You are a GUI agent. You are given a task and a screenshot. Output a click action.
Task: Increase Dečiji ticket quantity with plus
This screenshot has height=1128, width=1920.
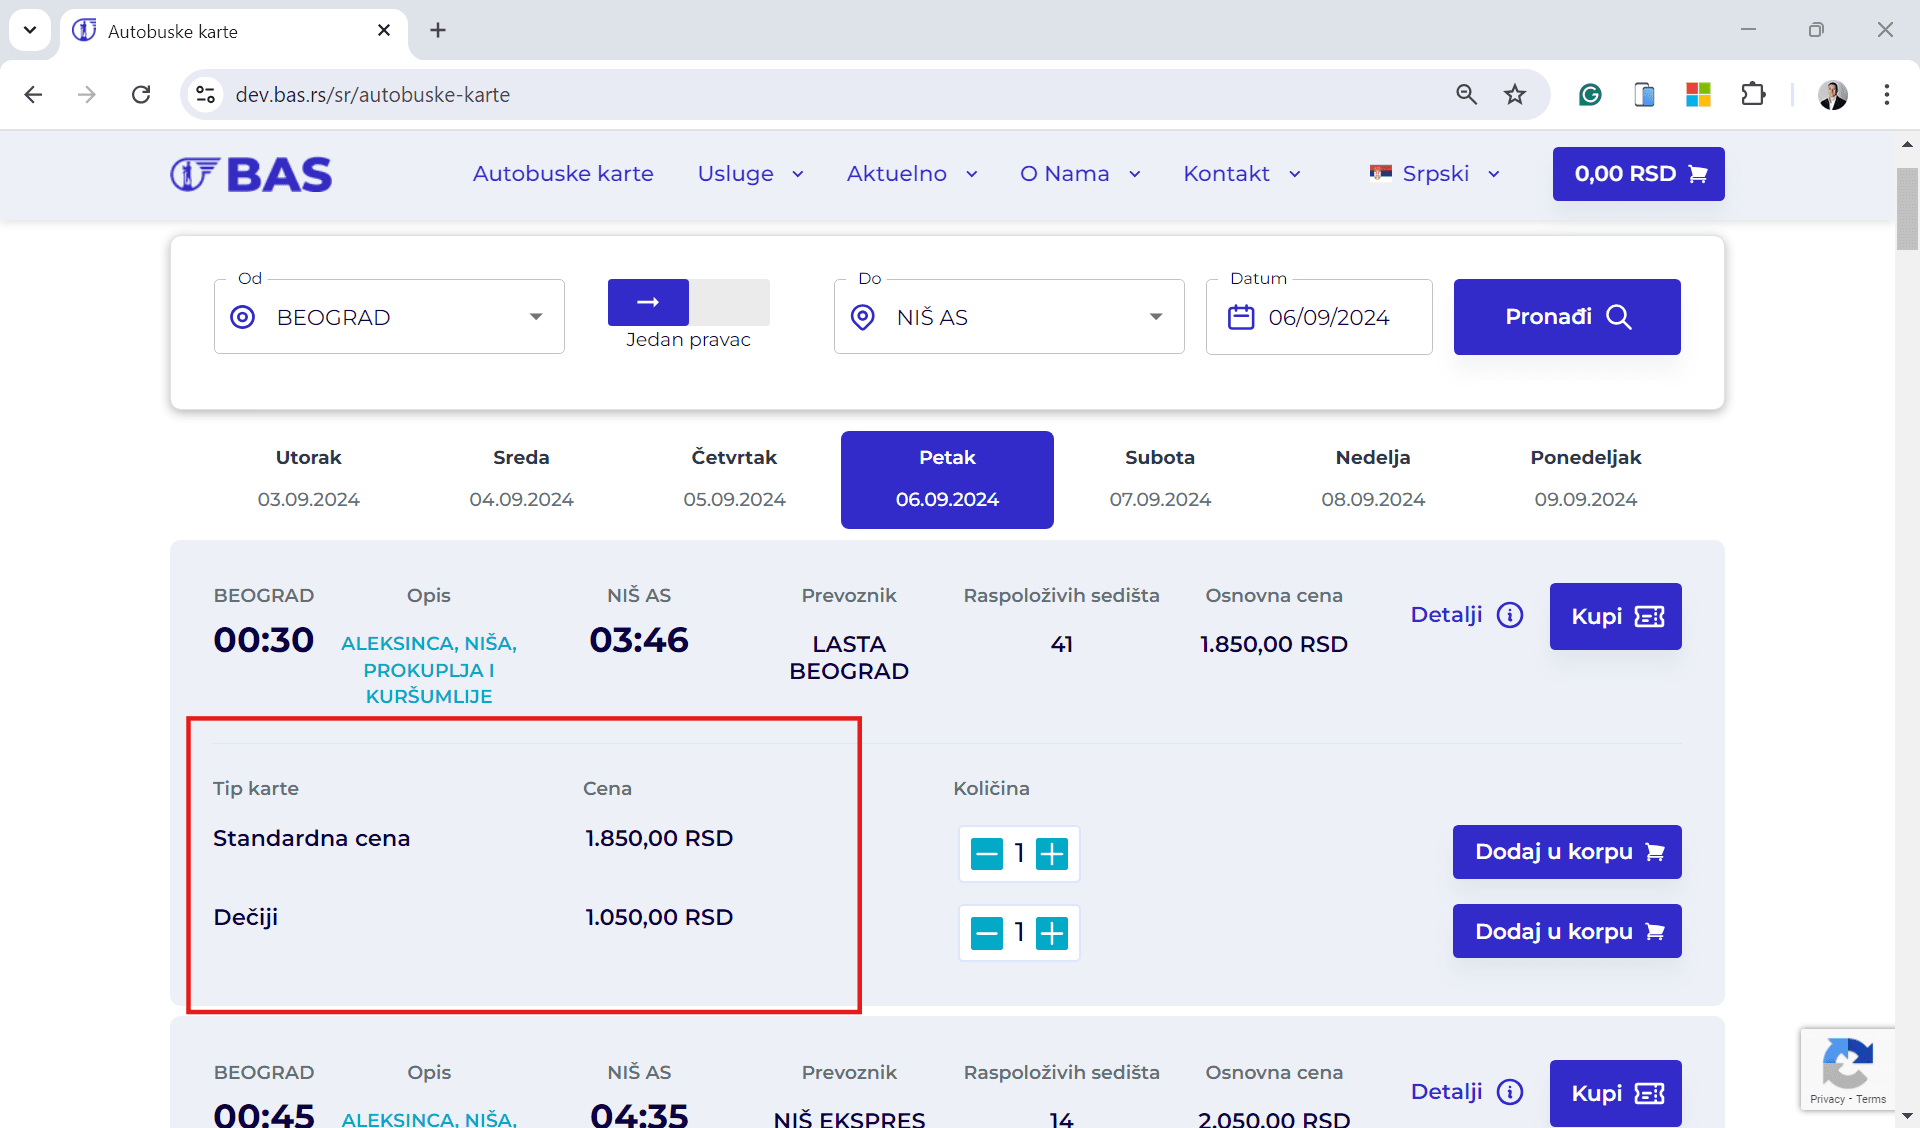coord(1052,933)
